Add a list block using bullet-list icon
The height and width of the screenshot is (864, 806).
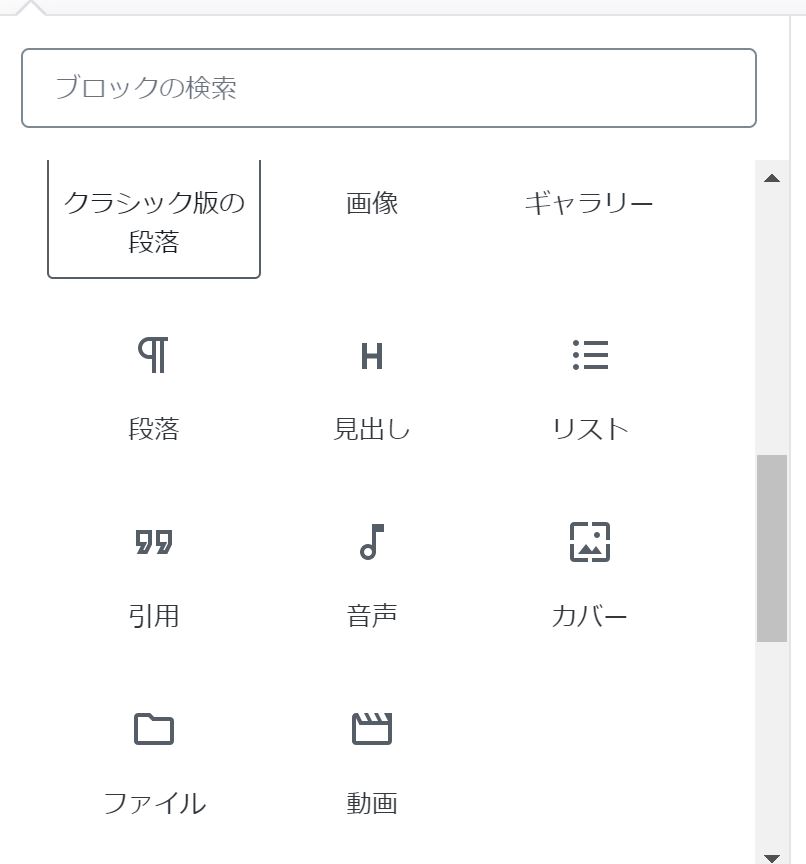[590, 355]
